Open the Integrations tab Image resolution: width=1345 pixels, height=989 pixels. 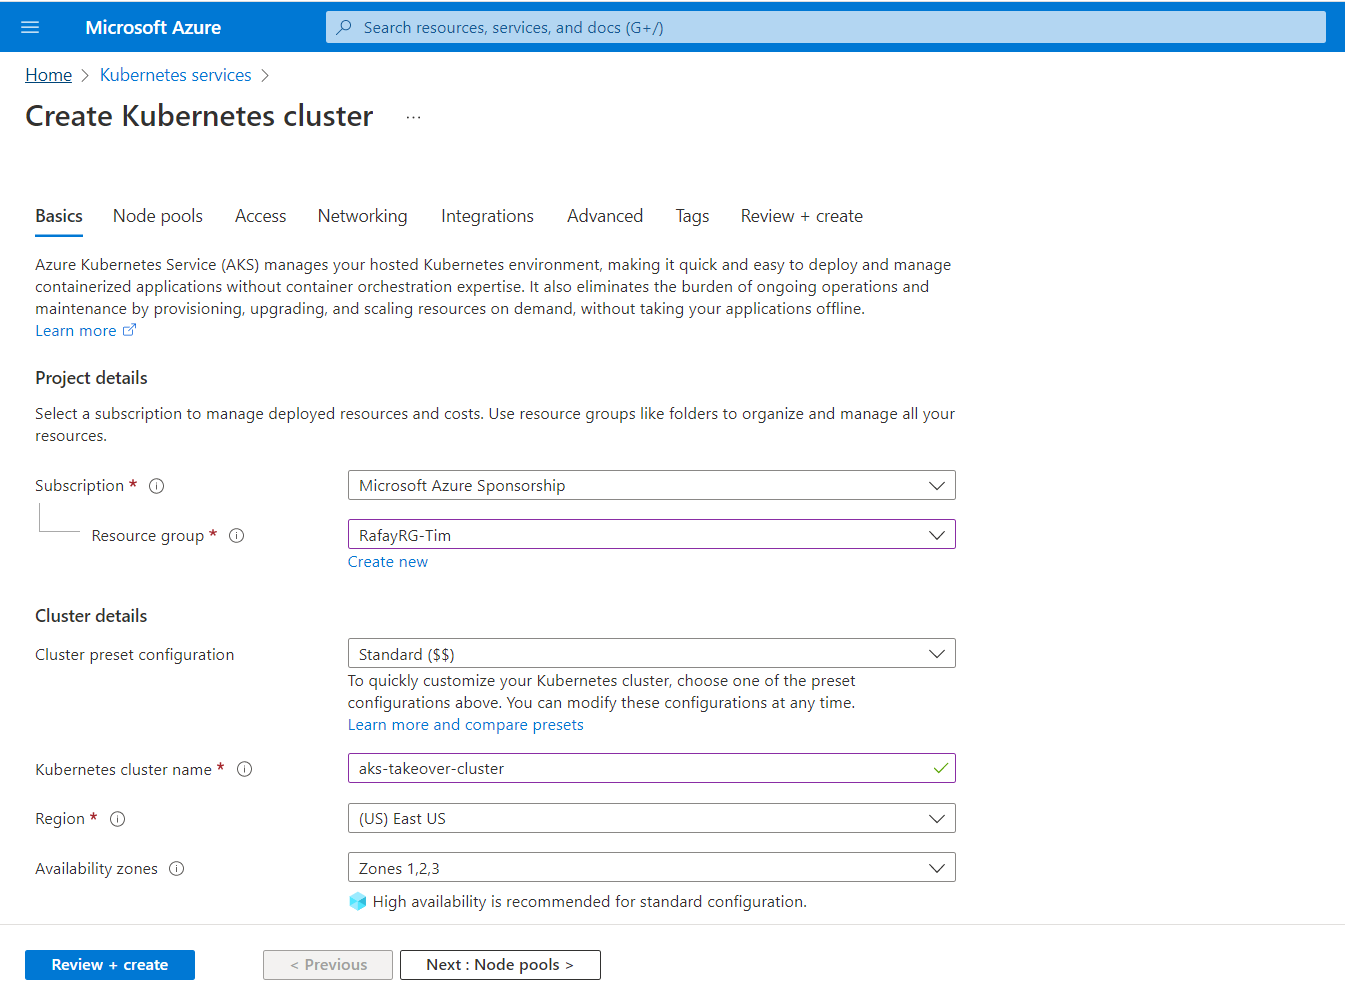click(x=487, y=216)
